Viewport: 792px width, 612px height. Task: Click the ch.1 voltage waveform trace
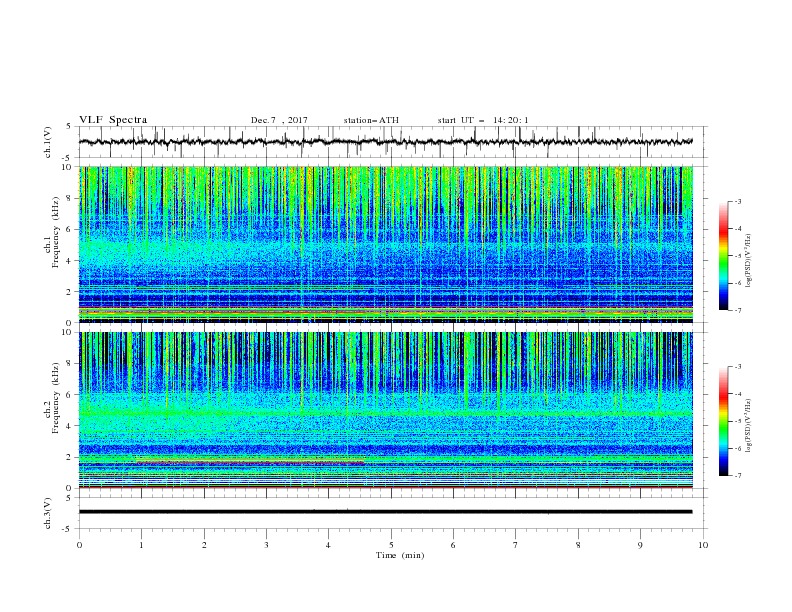click(385, 142)
